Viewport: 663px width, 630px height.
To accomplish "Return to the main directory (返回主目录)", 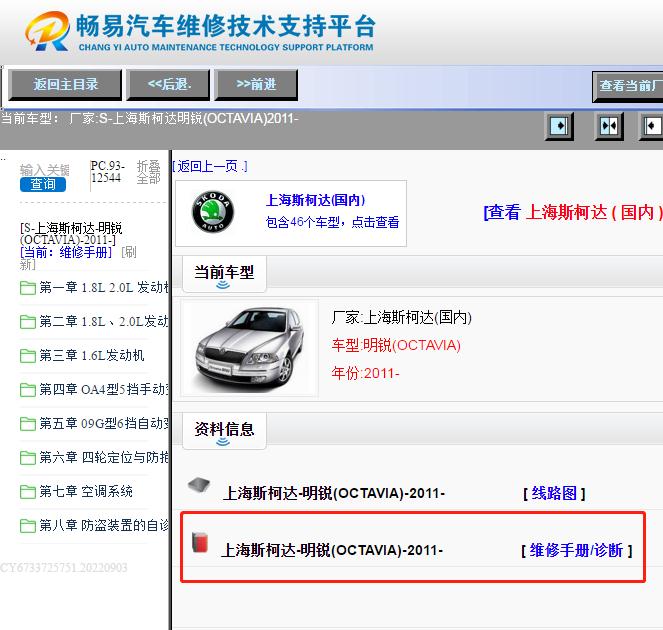I will [x=65, y=85].
